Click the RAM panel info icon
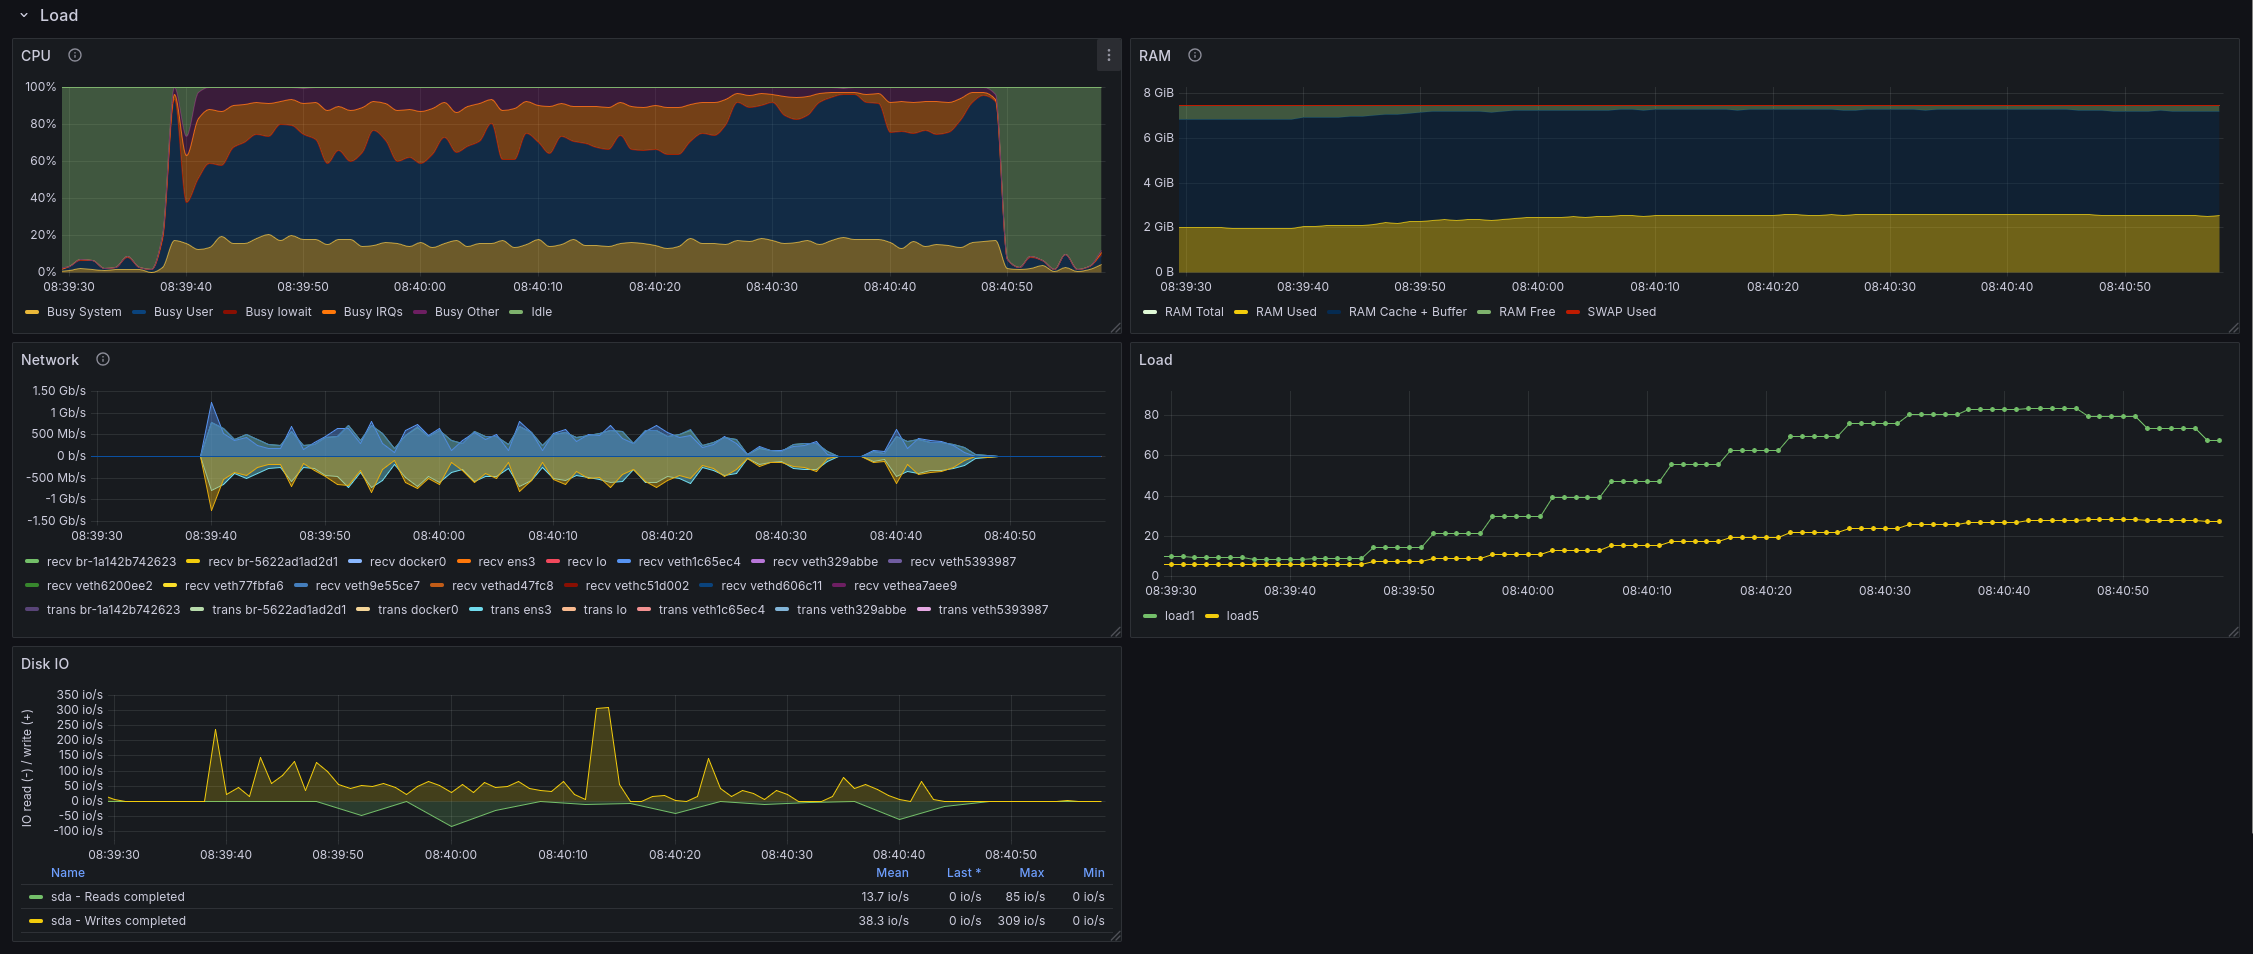Image resolution: width=2253 pixels, height=954 pixels. pos(1195,56)
